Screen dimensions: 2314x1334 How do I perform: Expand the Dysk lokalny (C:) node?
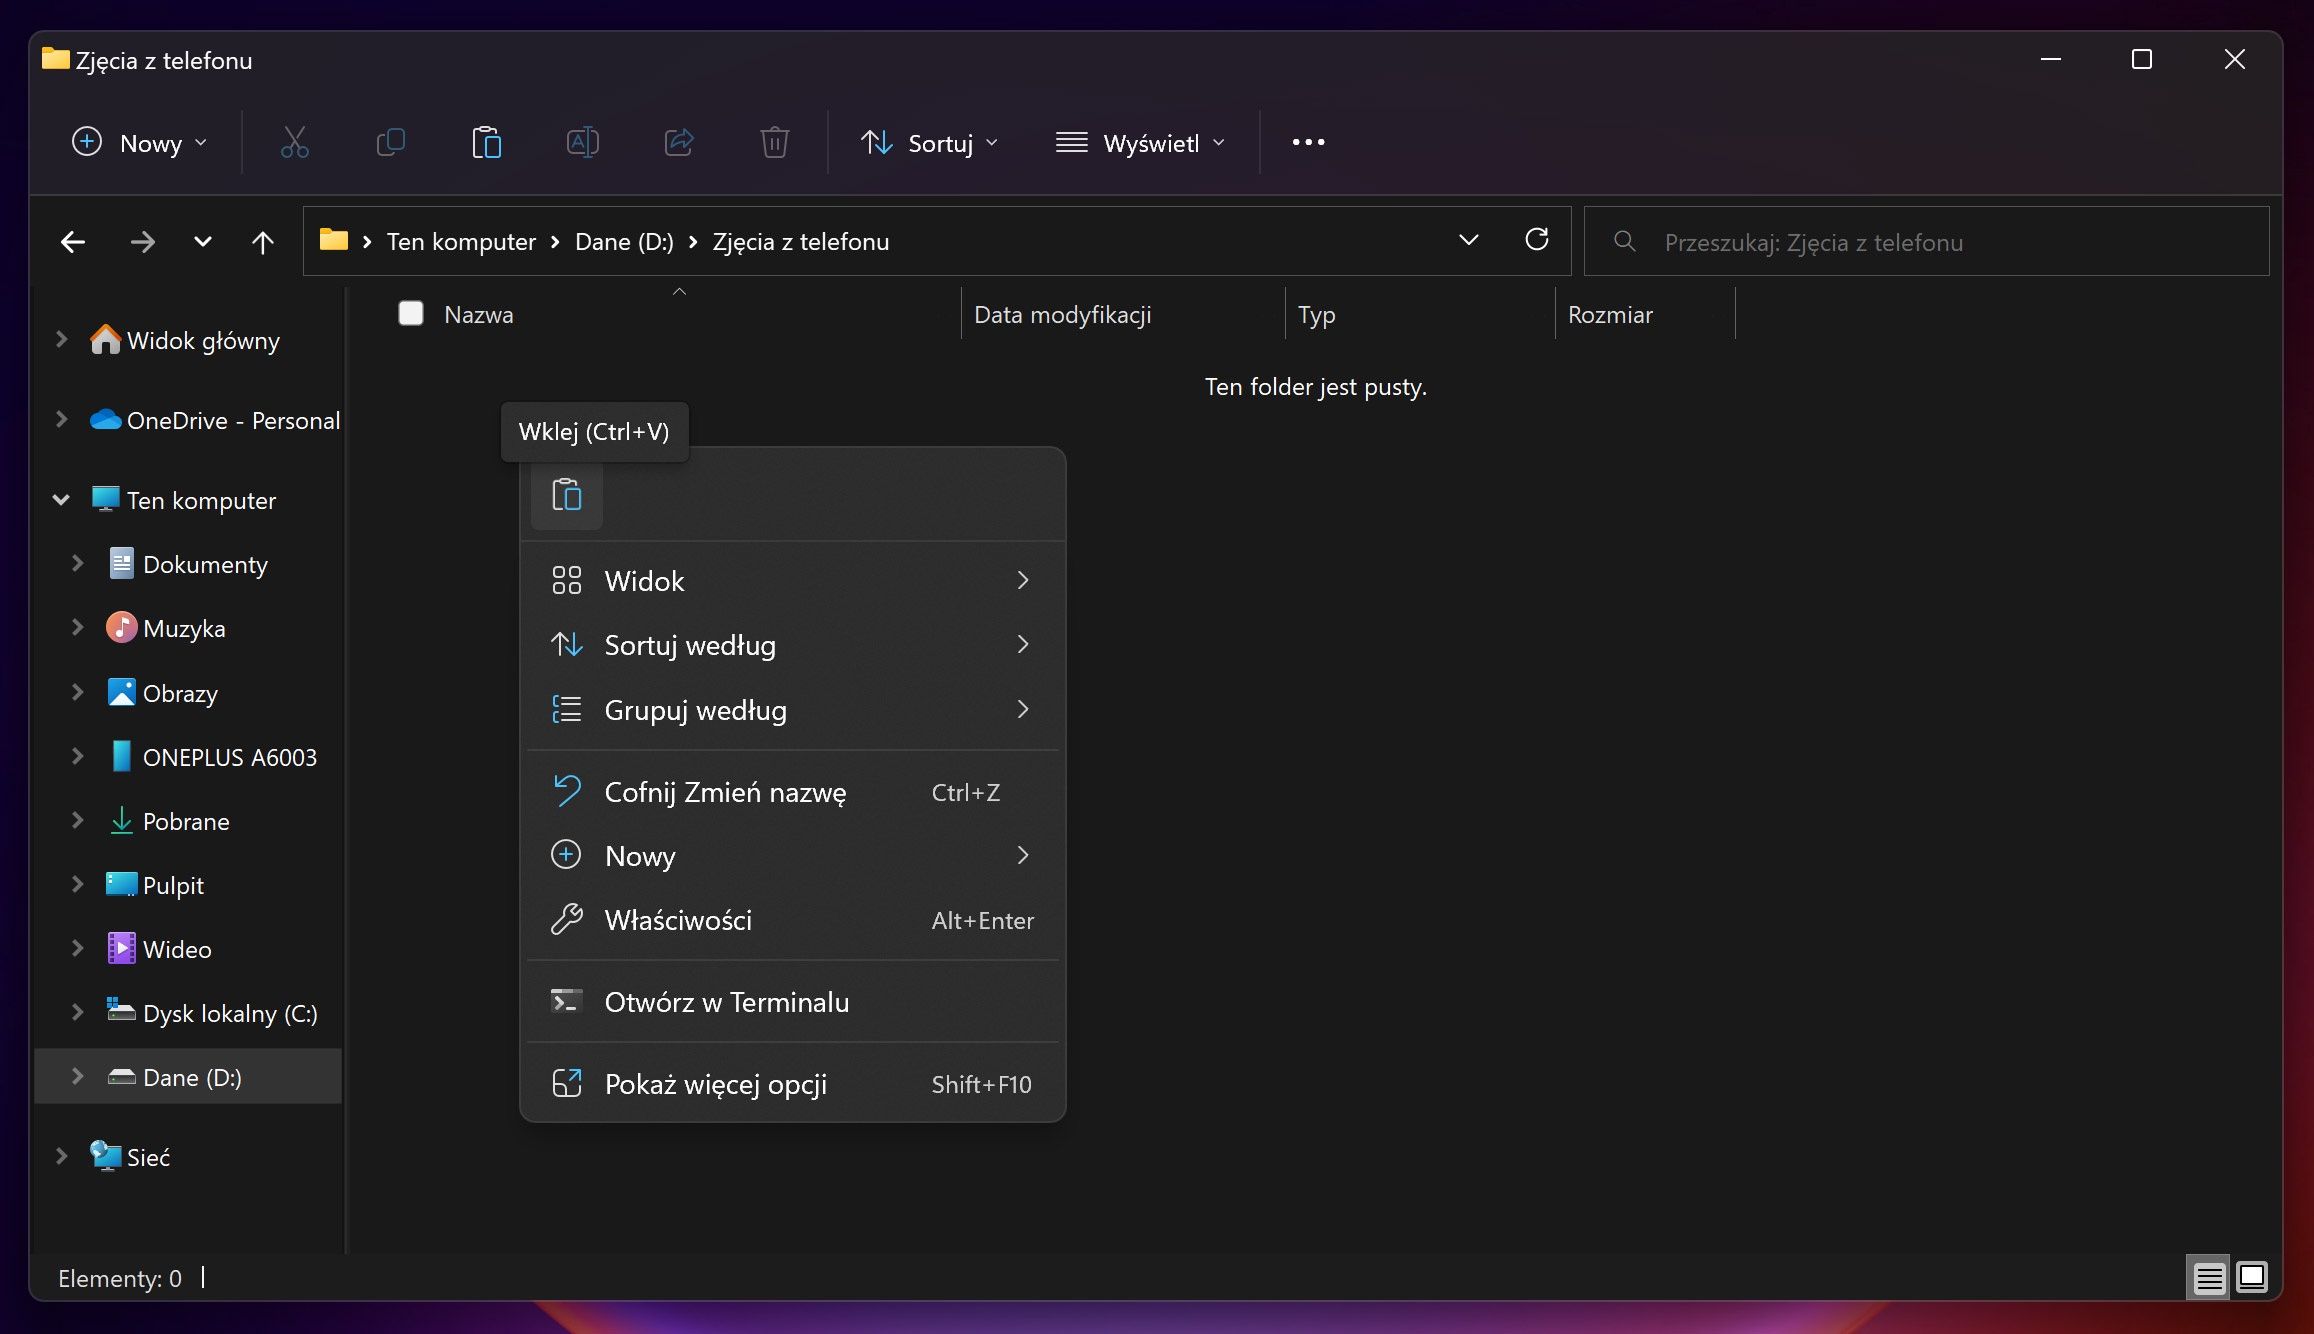(x=77, y=1012)
